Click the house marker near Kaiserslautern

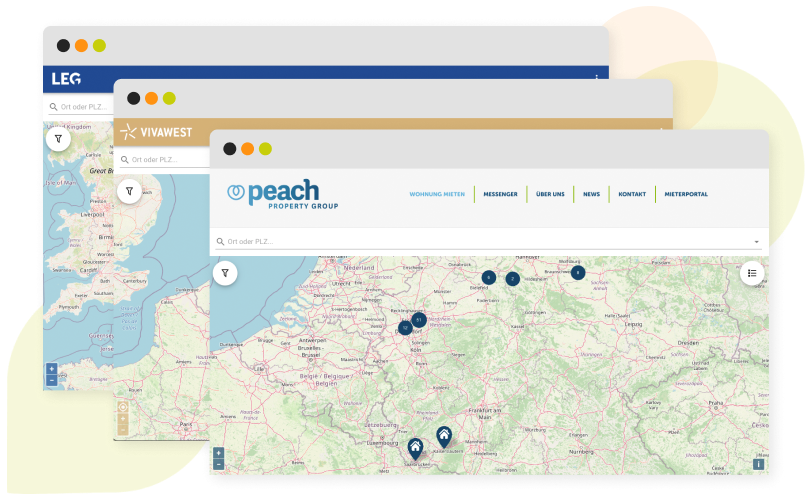click(443, 436)
